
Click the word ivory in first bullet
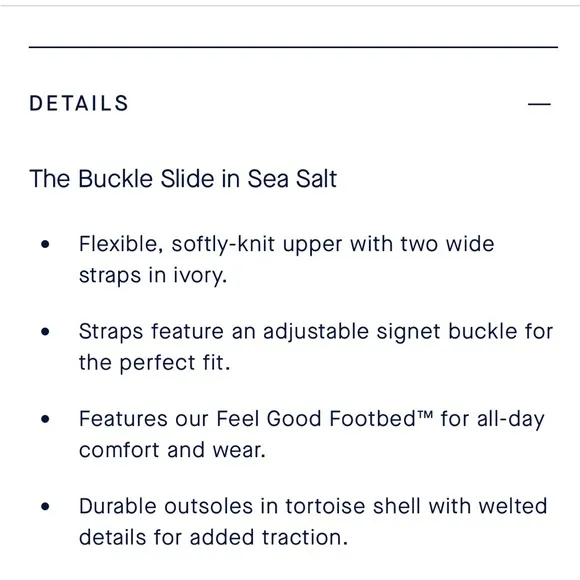(198, 276)
